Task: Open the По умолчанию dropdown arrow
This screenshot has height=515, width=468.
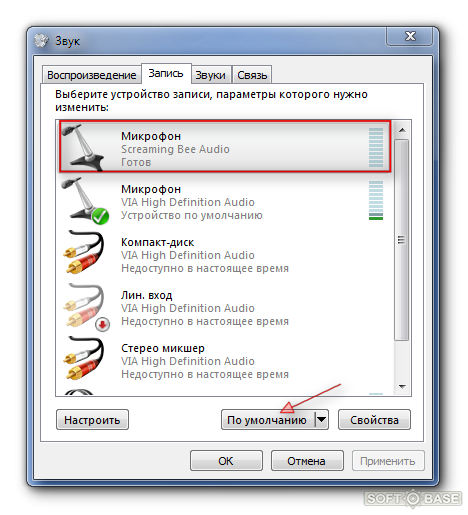Action: point(321,419)
